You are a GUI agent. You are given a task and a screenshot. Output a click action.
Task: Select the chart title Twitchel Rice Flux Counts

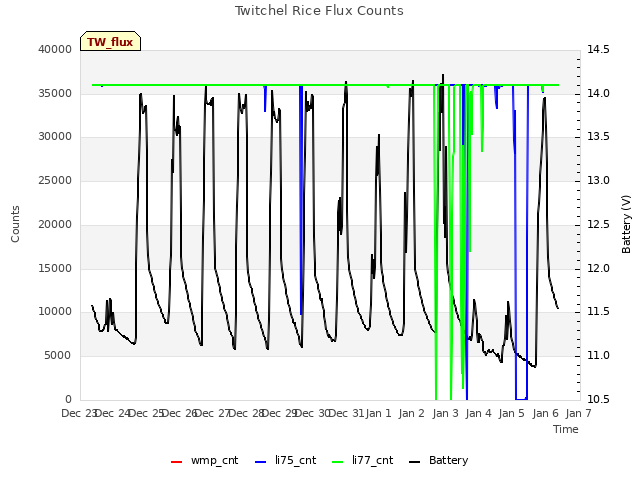[319, 11]
